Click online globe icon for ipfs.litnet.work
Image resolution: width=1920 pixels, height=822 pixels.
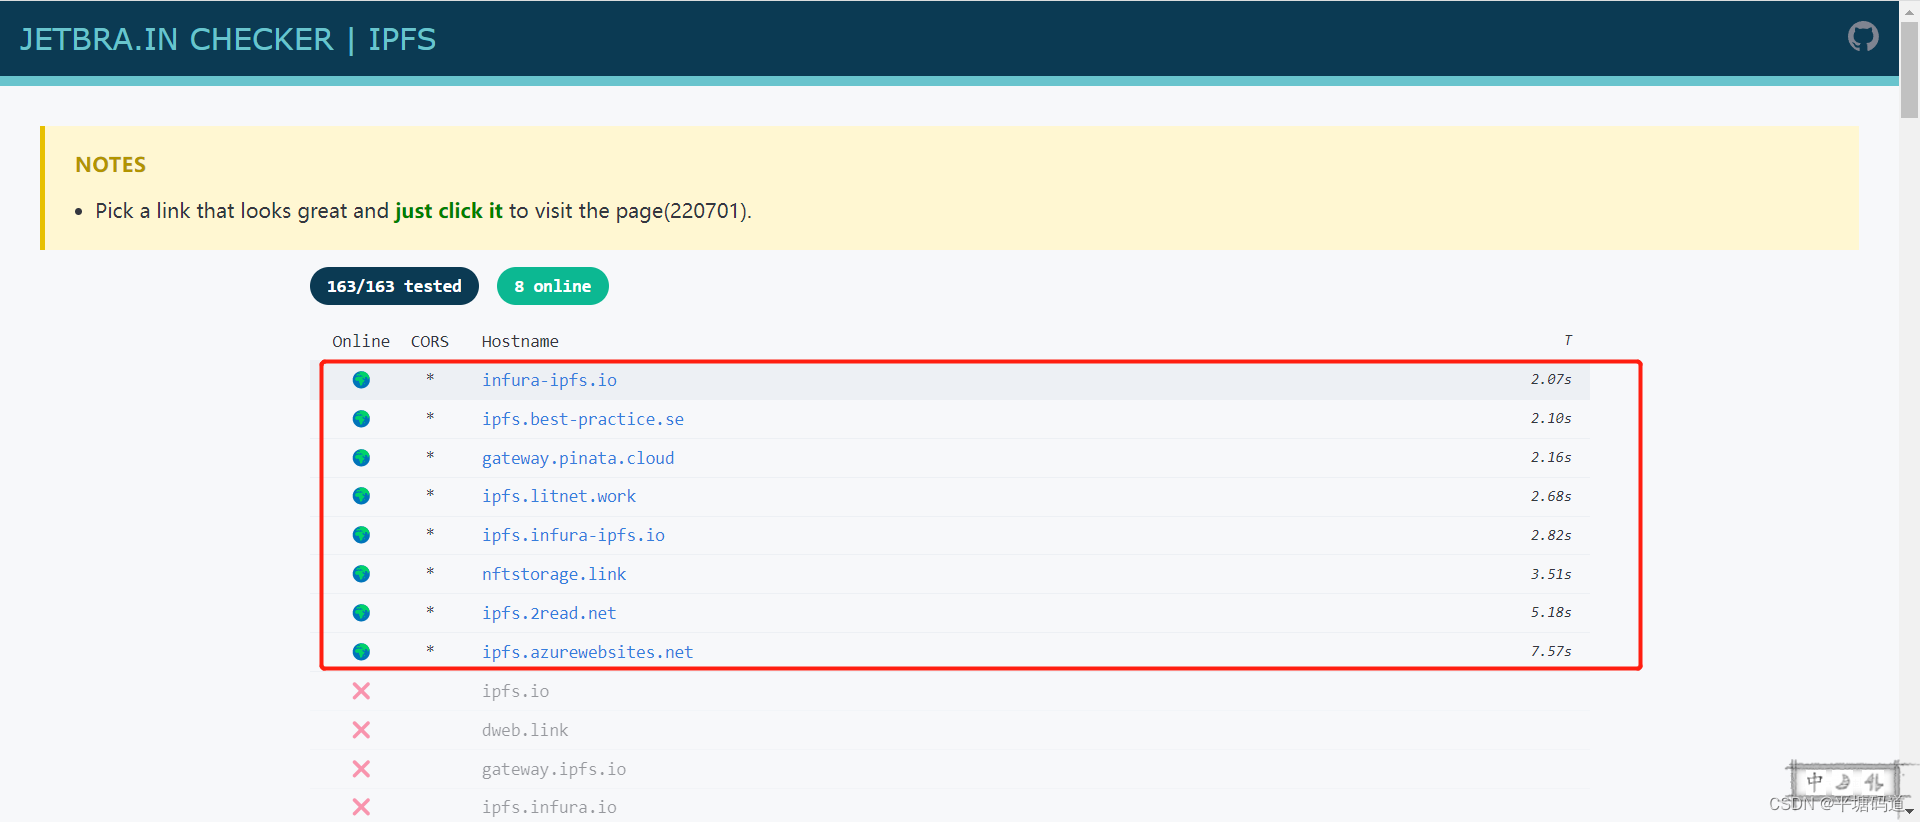[361, 496]
